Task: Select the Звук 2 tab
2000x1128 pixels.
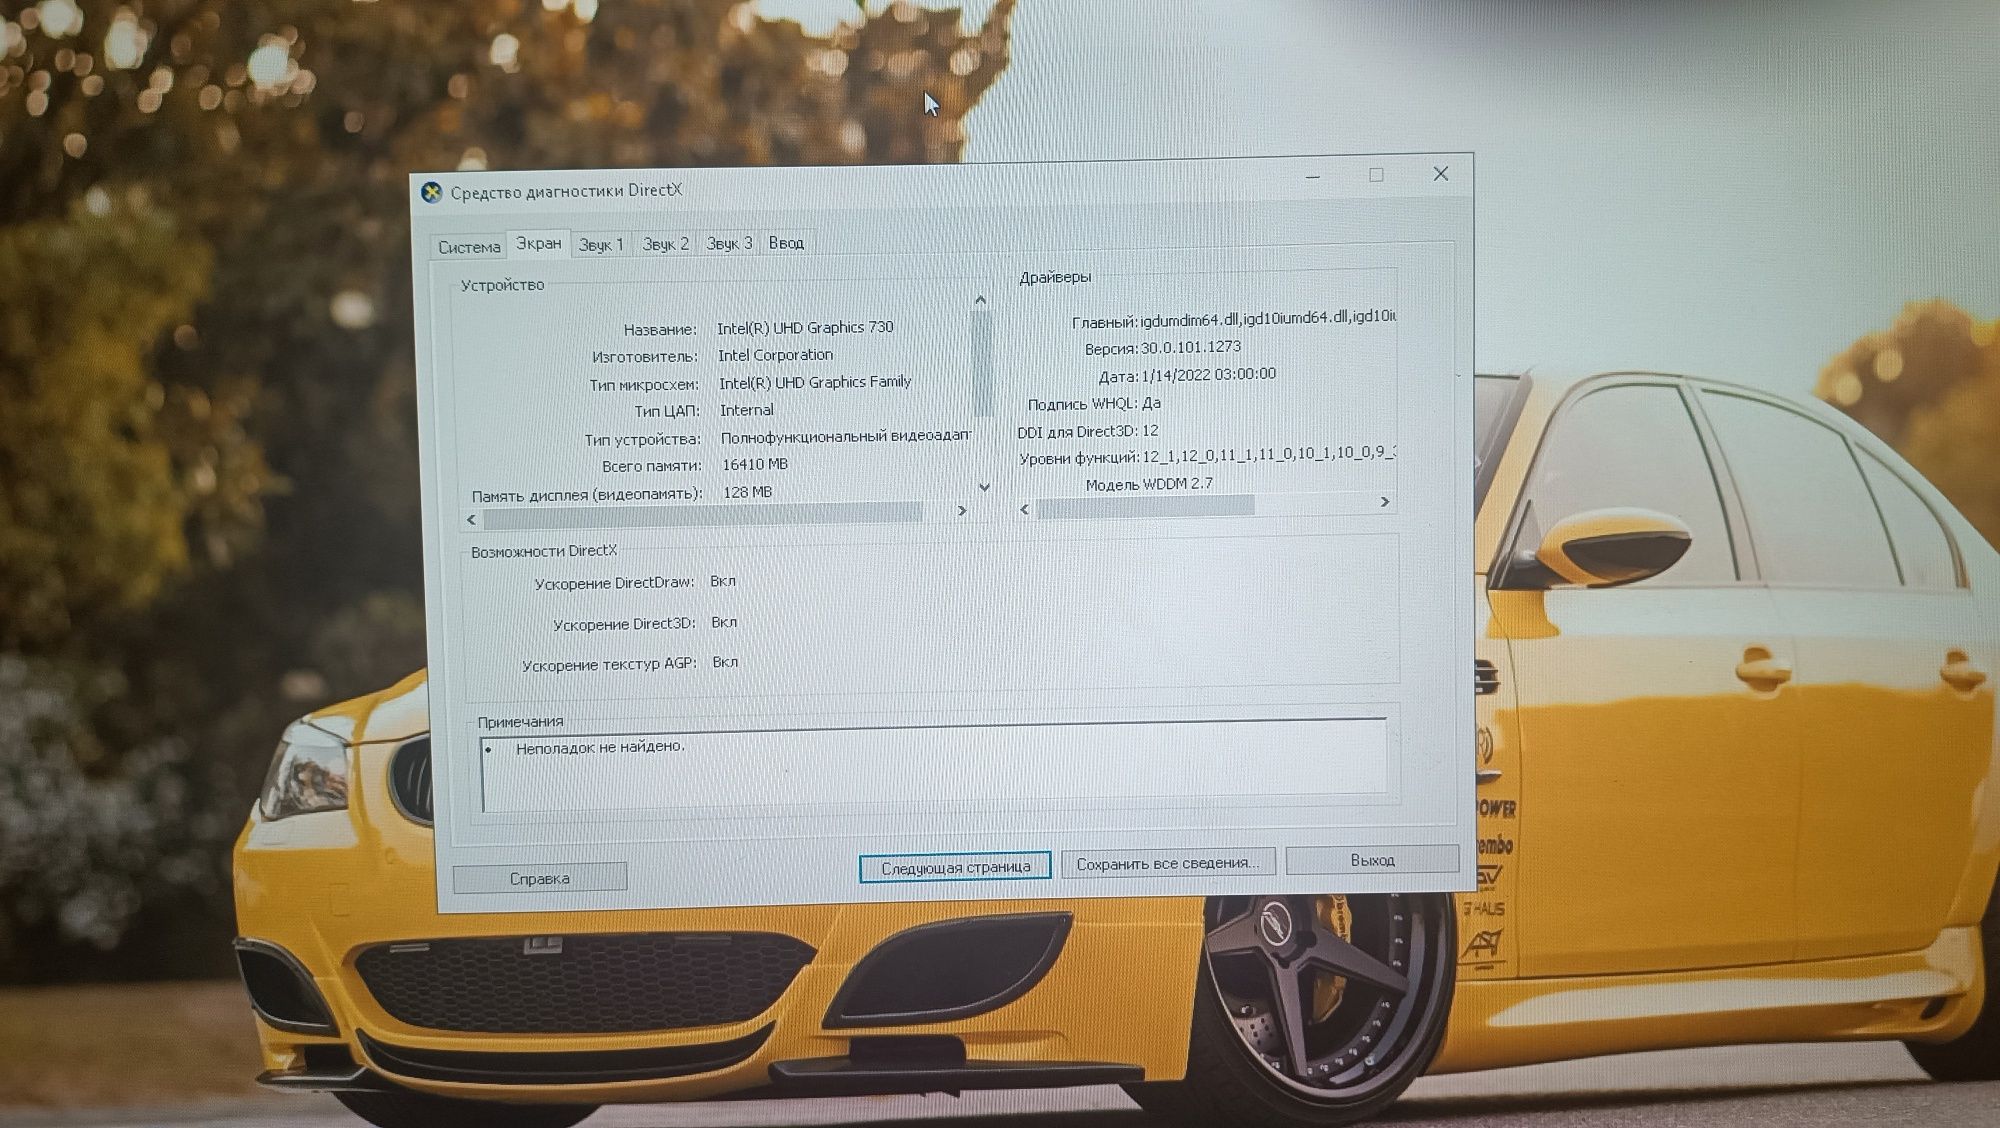Action: (665, 243)
